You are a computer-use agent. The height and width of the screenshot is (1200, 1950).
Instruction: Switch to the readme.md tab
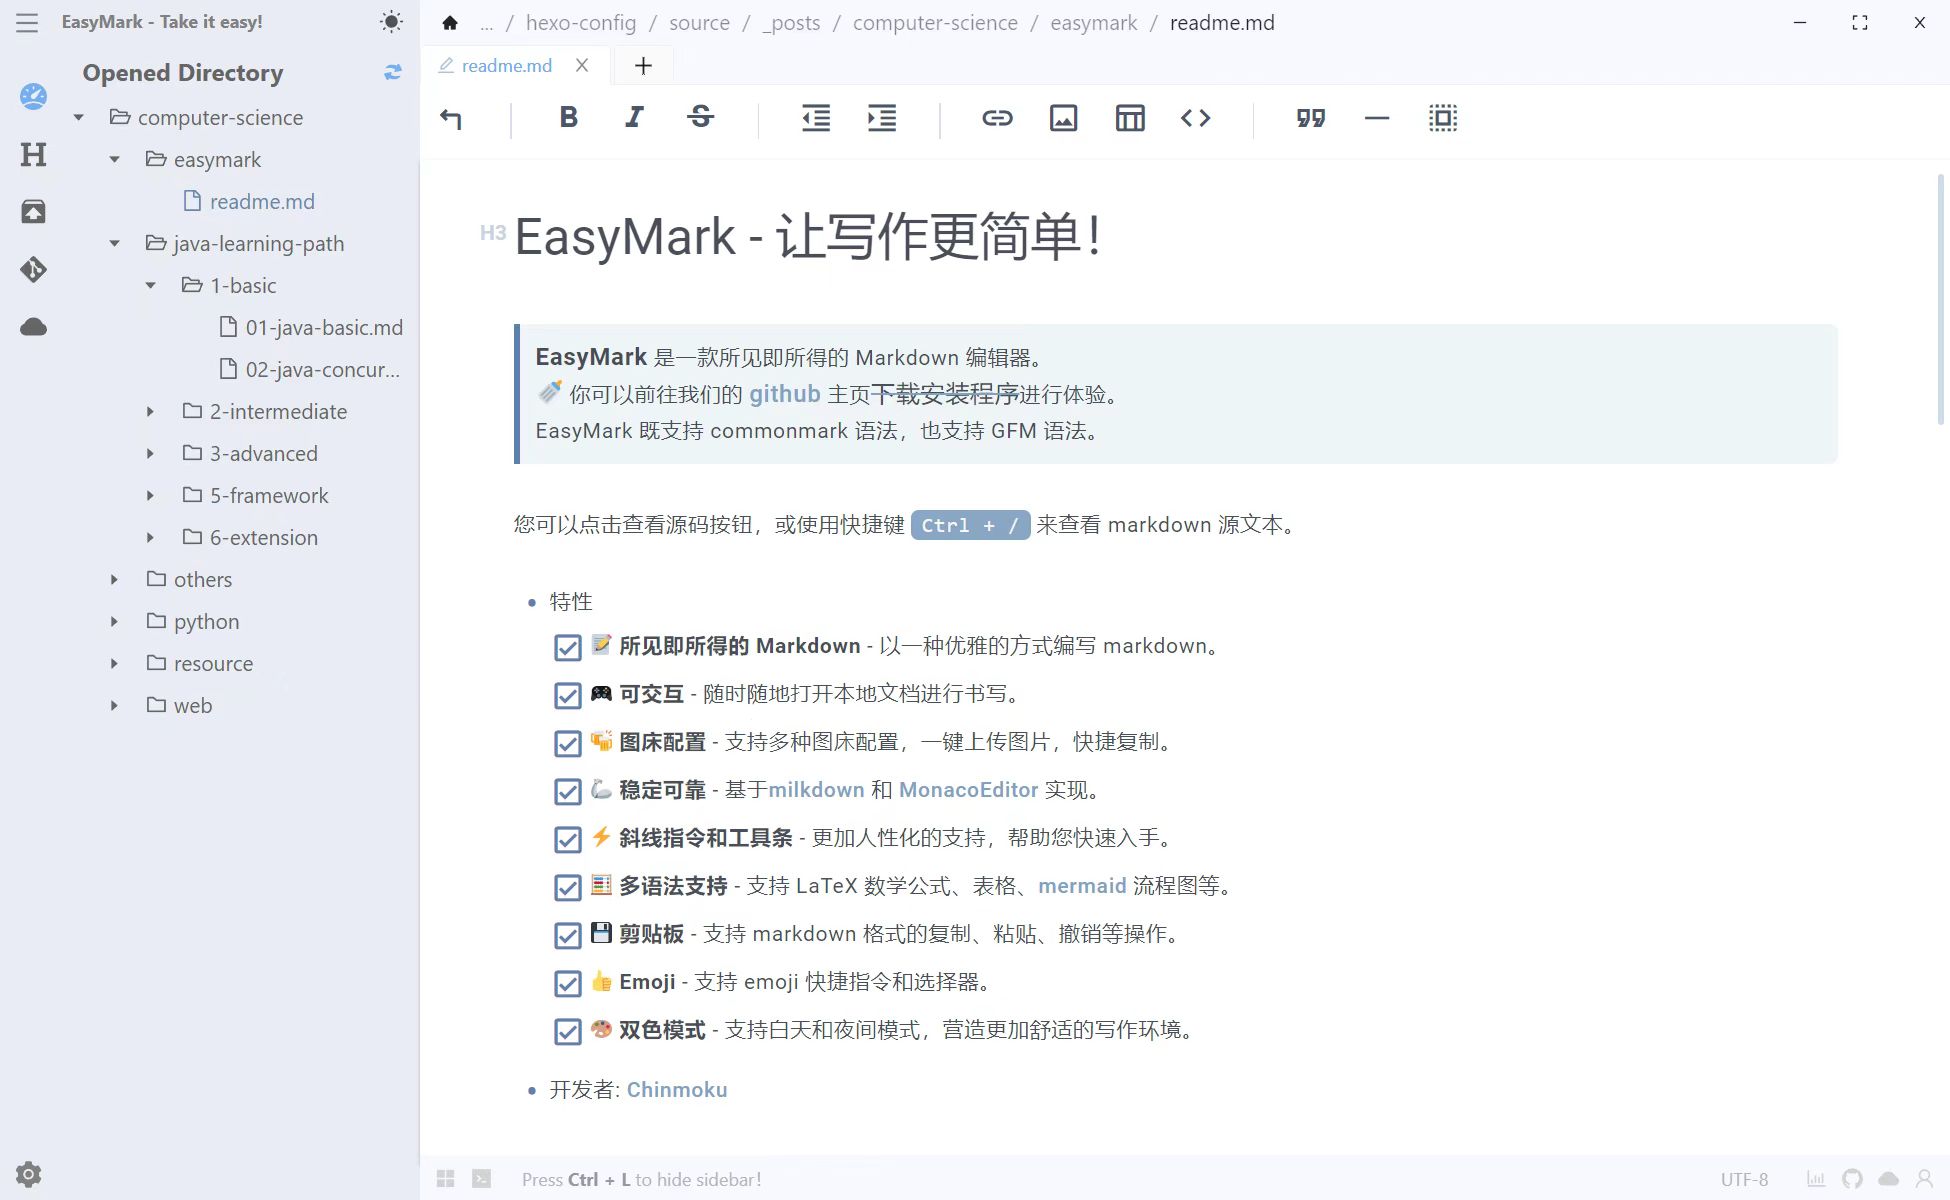click(x=506, y=66)
